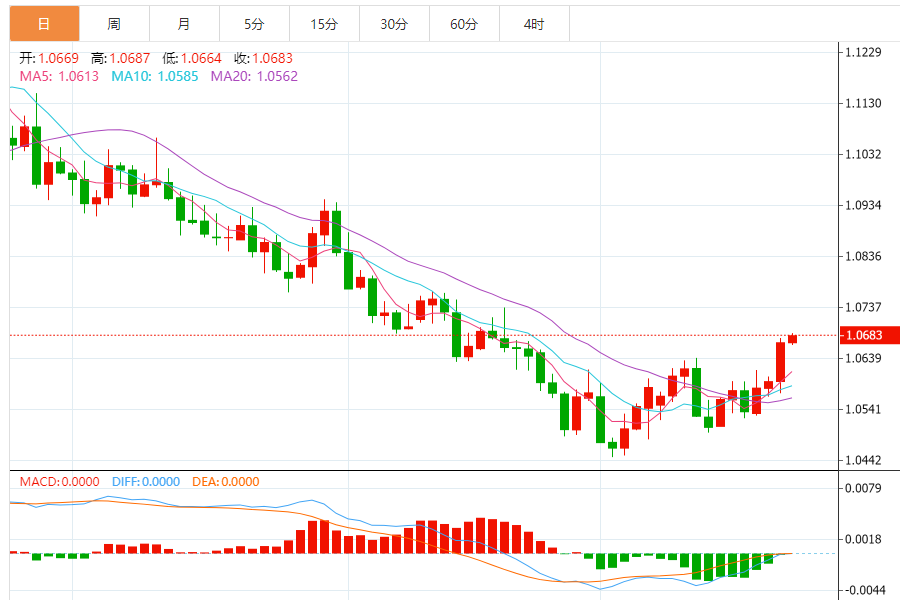
Task: Click the MA5: 1.0613 indicator label
Action: (59, 76)
